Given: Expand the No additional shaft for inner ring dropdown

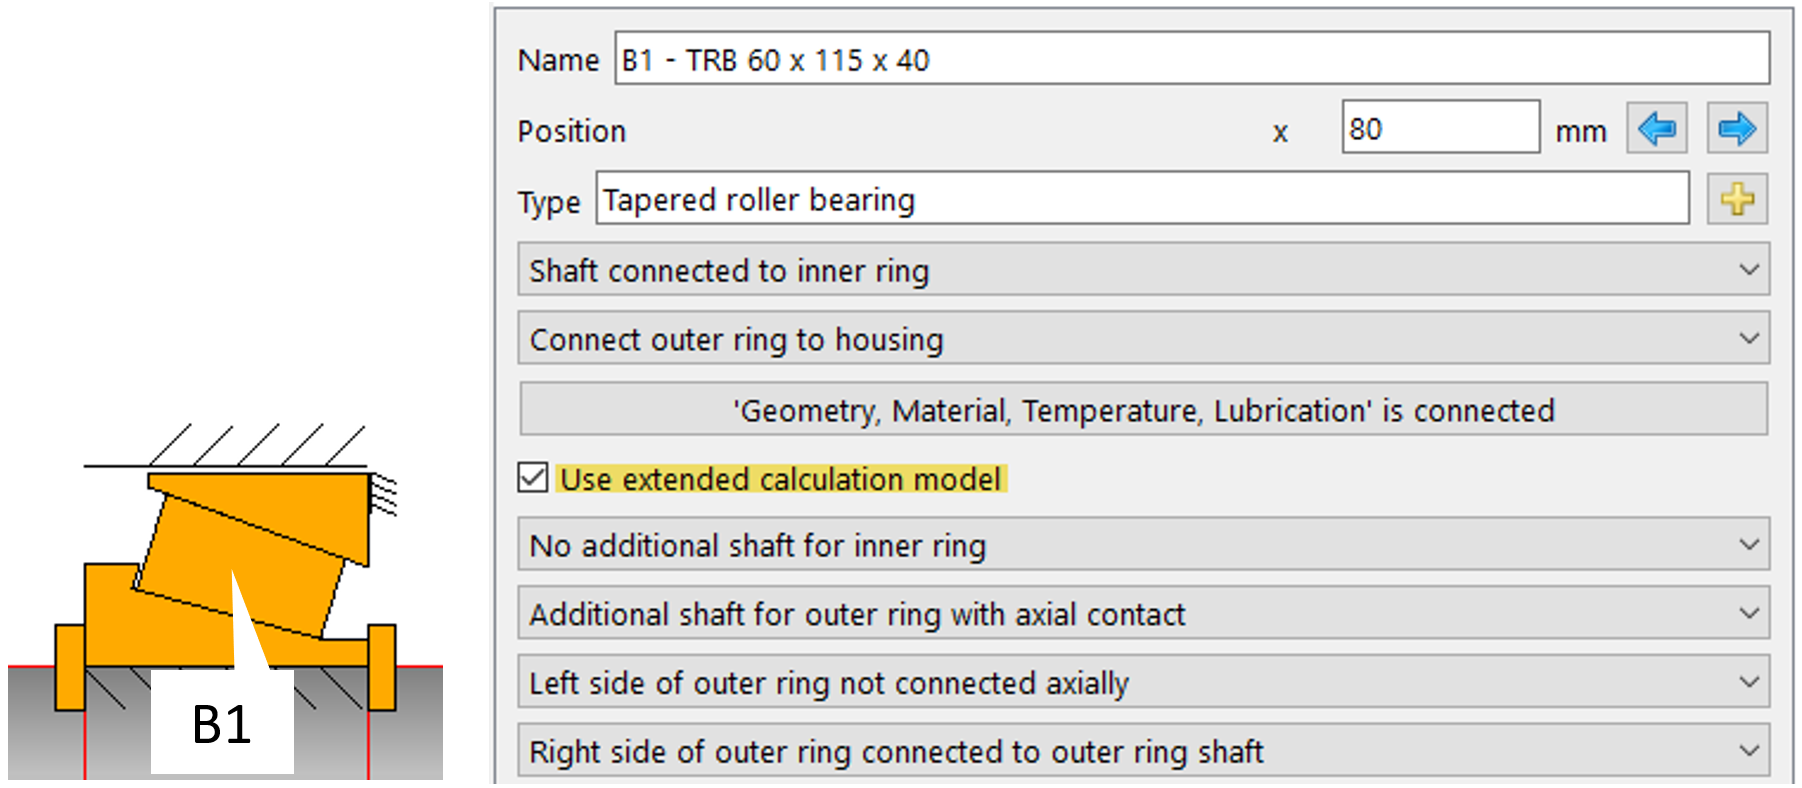Looking at the screenshot, I should coord(1143,545).
